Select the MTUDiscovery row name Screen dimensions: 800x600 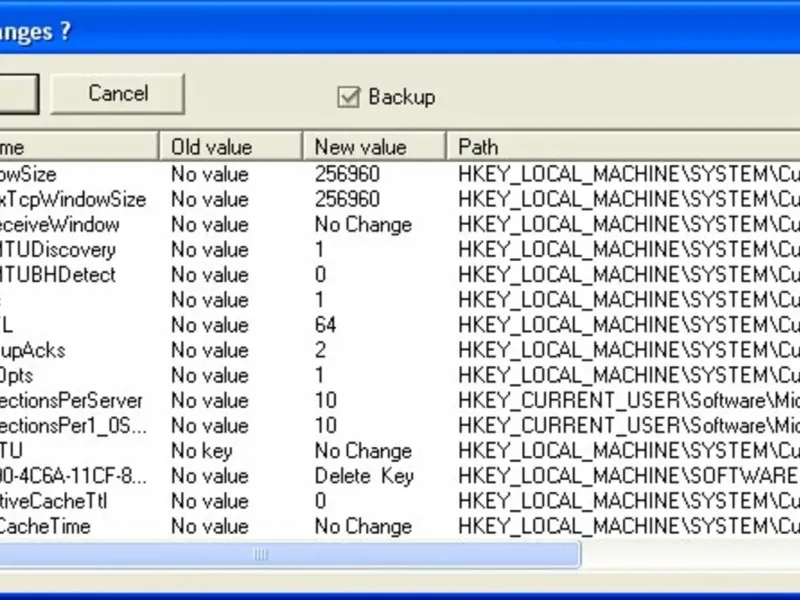(x=58, y=249)
